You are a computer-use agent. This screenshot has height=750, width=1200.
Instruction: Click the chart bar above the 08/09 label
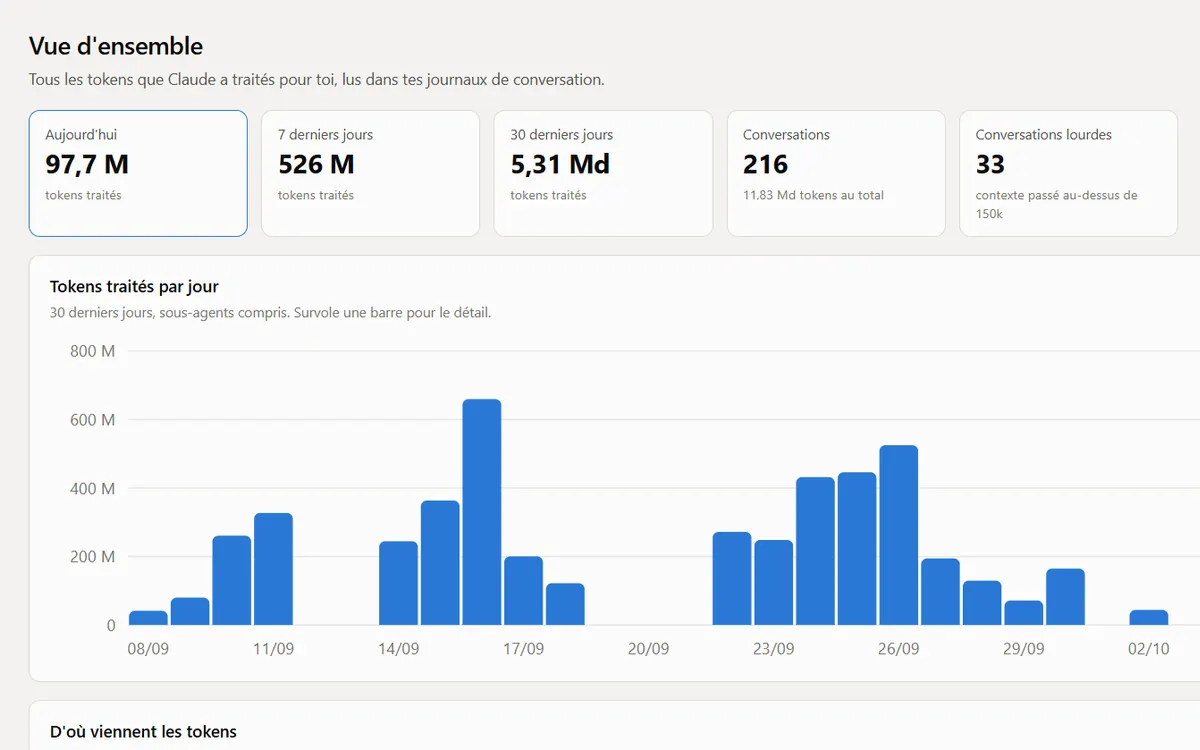[x=148, y=618]
